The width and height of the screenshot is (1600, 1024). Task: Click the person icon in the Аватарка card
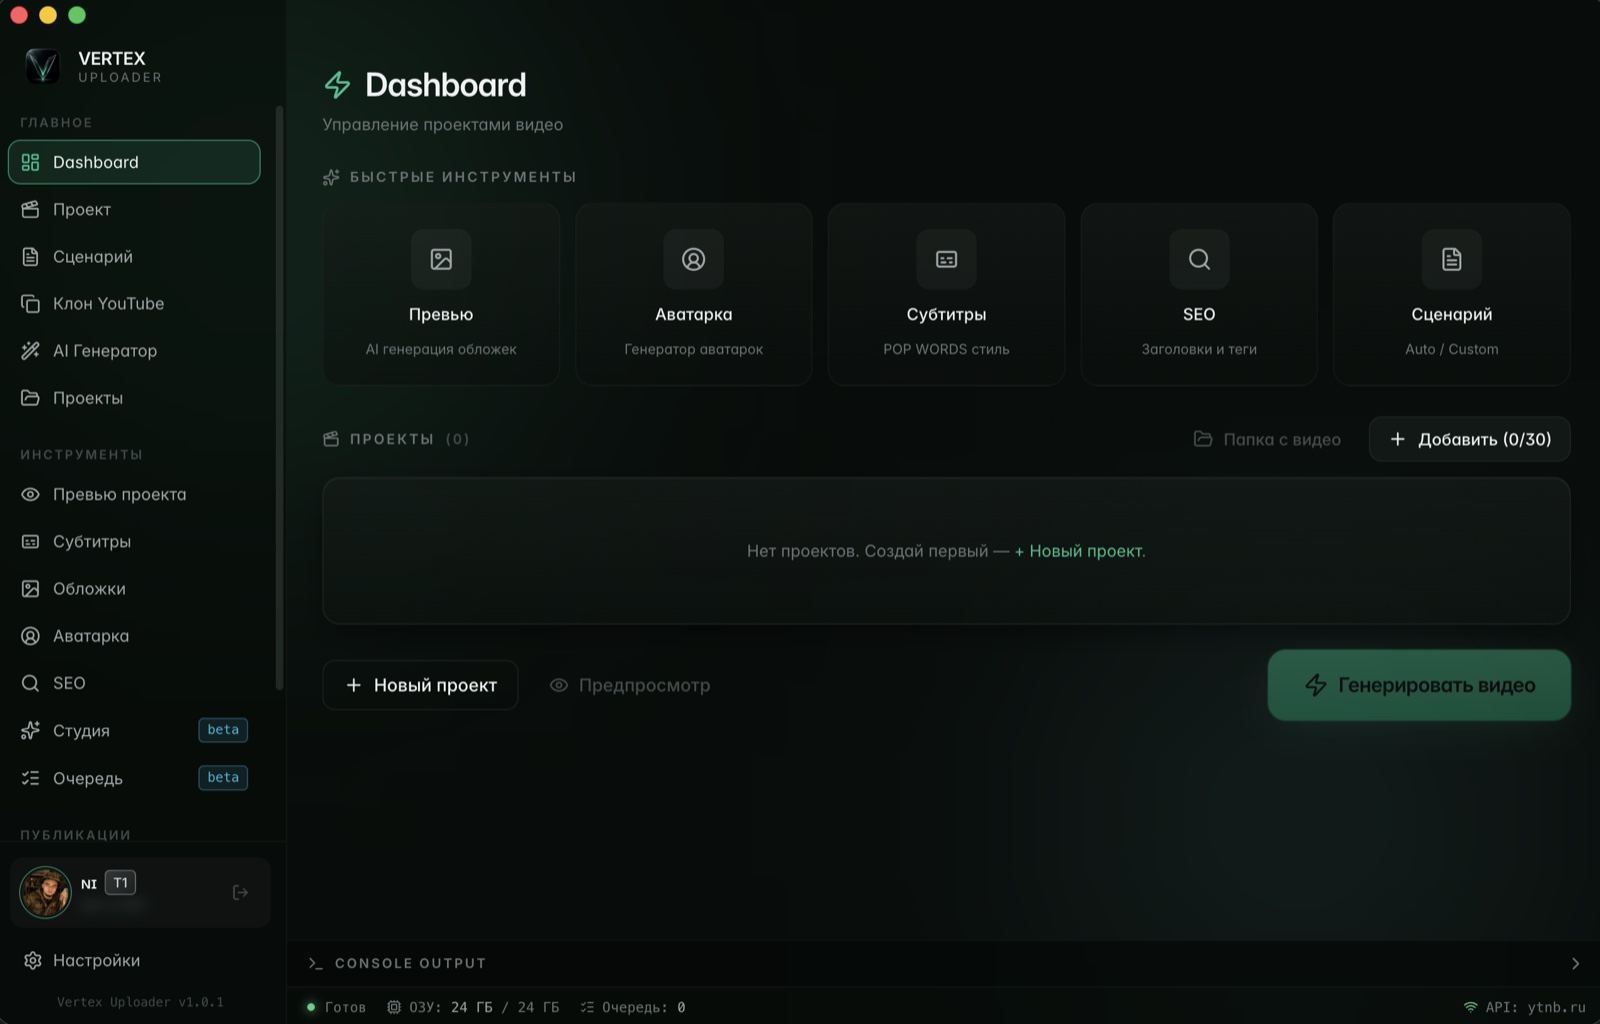(693, 259)
